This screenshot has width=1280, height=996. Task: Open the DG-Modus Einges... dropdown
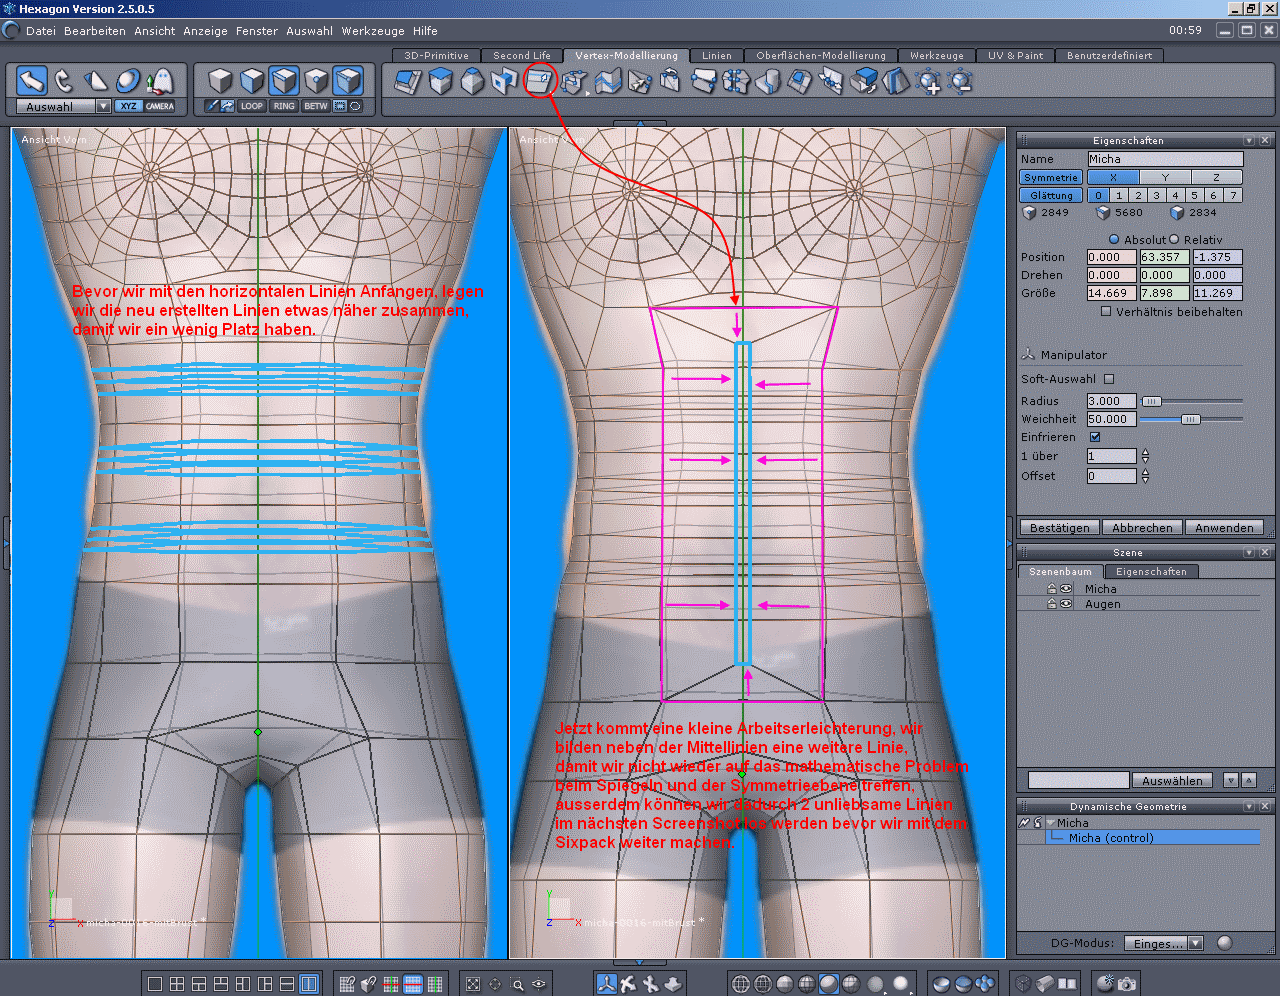pyautogui.click(x=1195, y=943)
